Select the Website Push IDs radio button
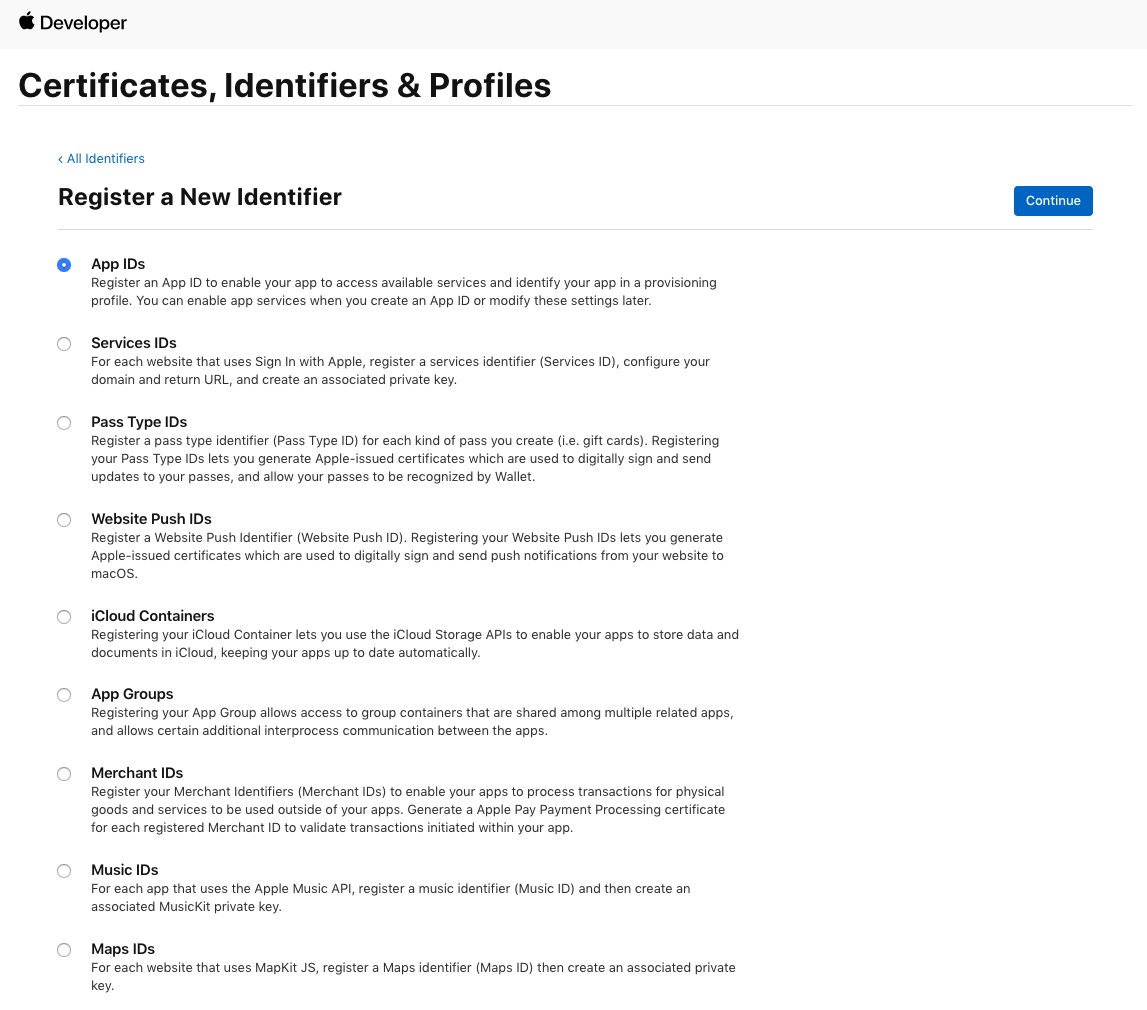Viewport: 1147px width, 1010px height. (64, 520)
